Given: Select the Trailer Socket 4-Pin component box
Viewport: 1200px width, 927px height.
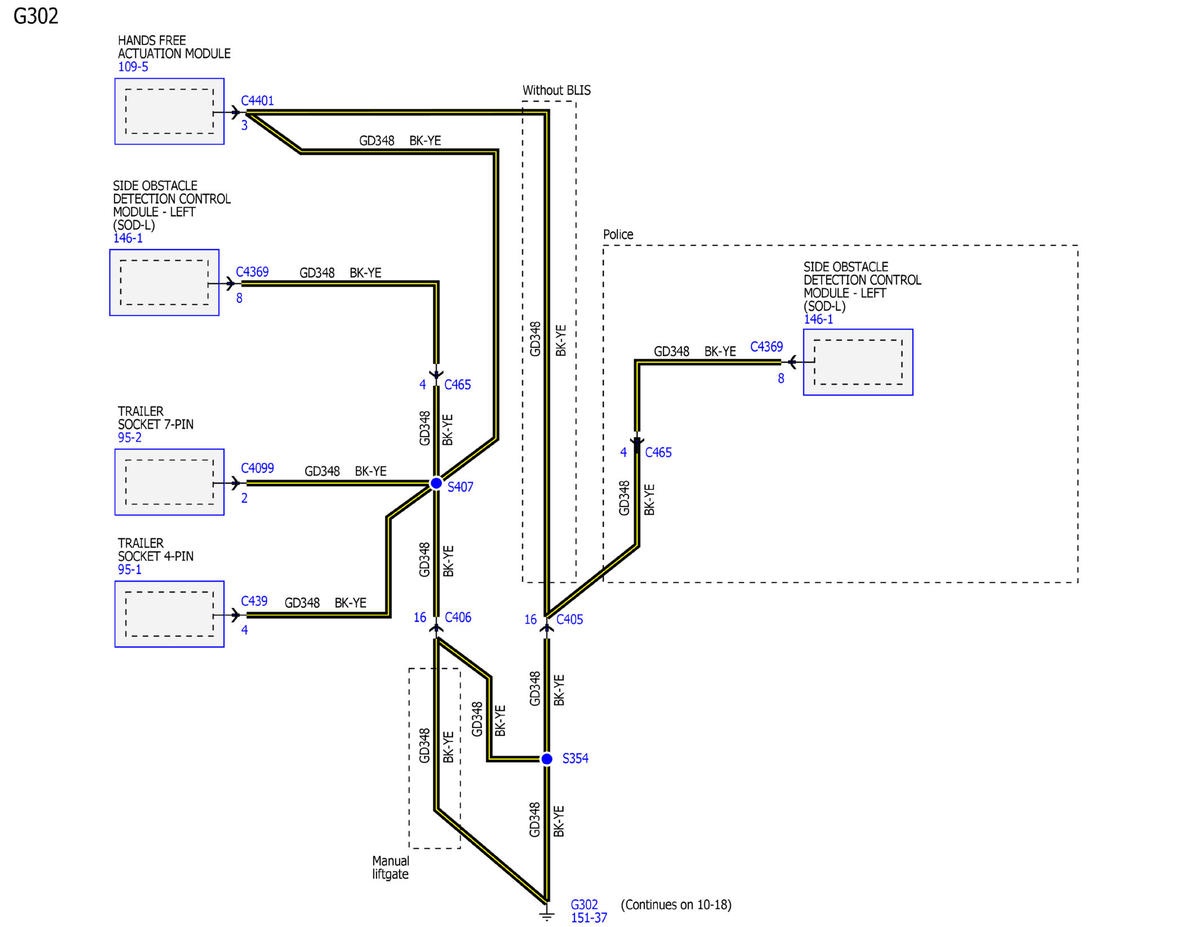Looking at the screenshot, I should (168, 614).
